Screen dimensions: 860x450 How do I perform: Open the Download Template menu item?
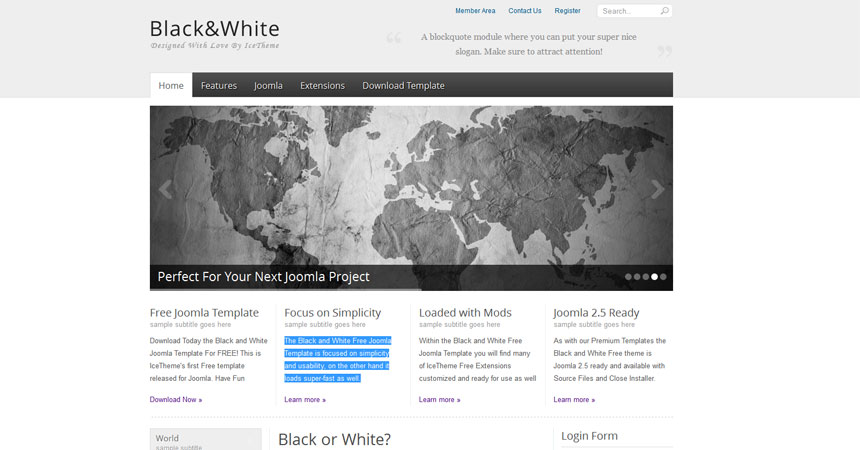pos(403,86)
